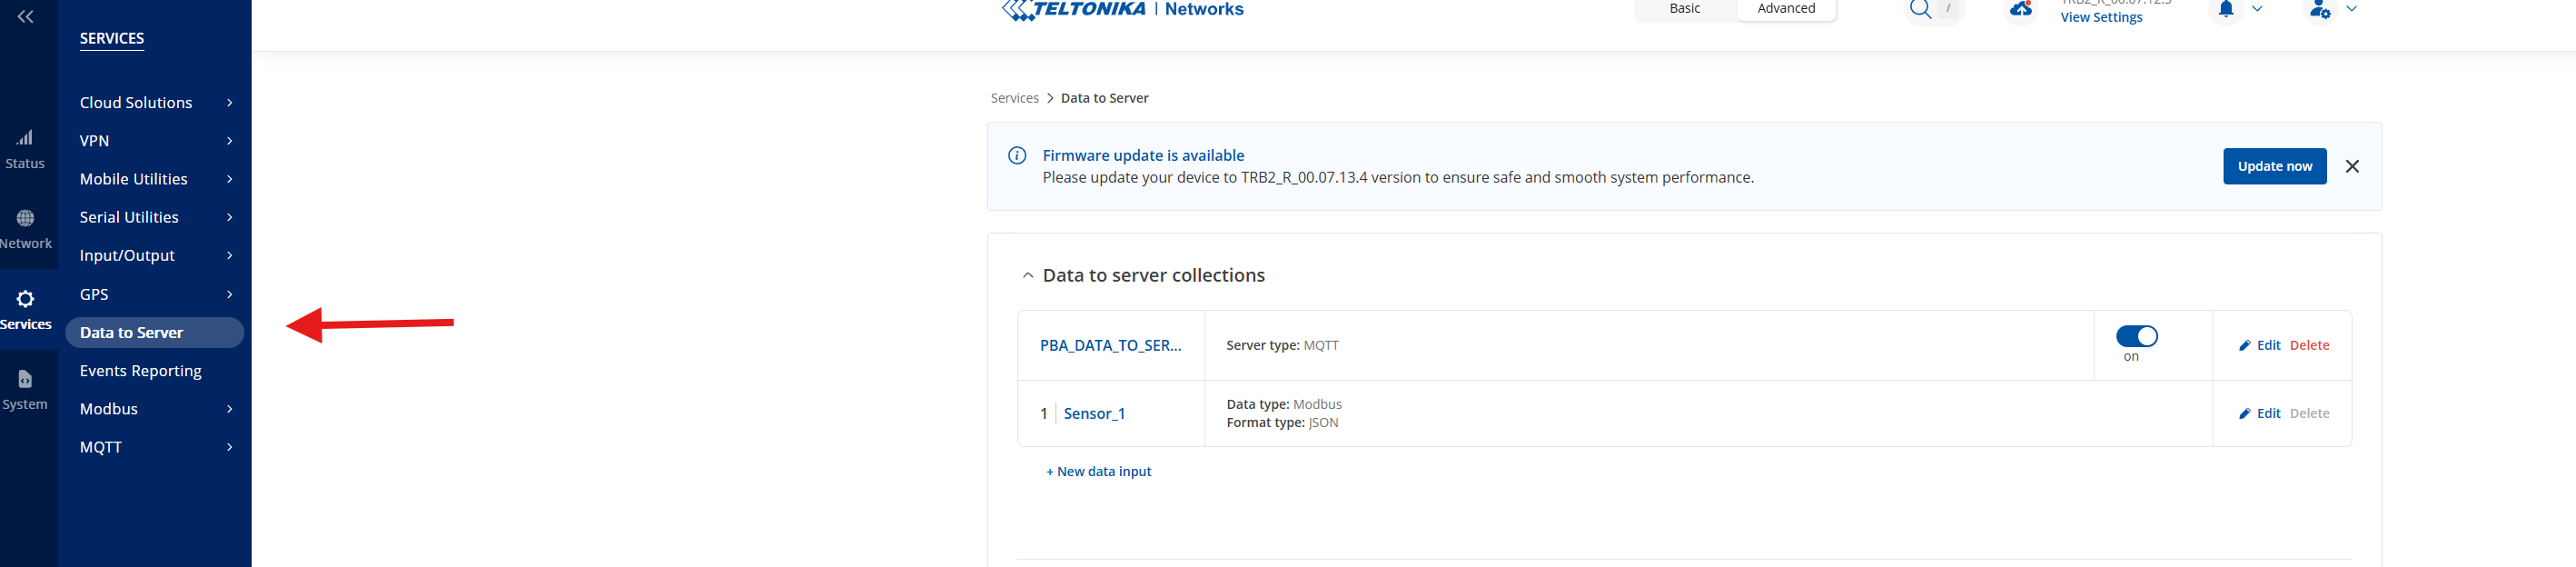Click the Update now button
2576x567 pixels.
tap(2274, 166)
